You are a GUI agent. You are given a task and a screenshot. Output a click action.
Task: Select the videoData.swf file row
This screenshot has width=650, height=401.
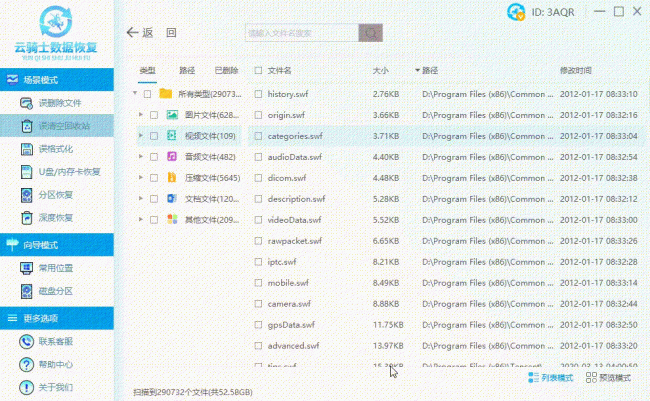point(446,220)
